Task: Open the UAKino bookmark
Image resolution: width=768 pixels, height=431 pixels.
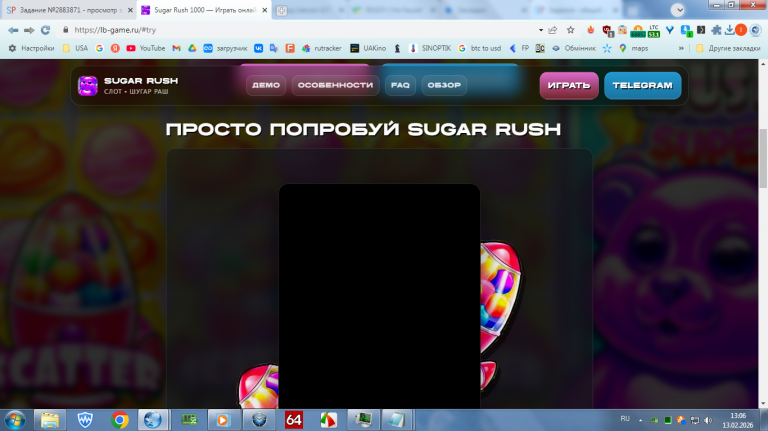Action: click(368, 48)
